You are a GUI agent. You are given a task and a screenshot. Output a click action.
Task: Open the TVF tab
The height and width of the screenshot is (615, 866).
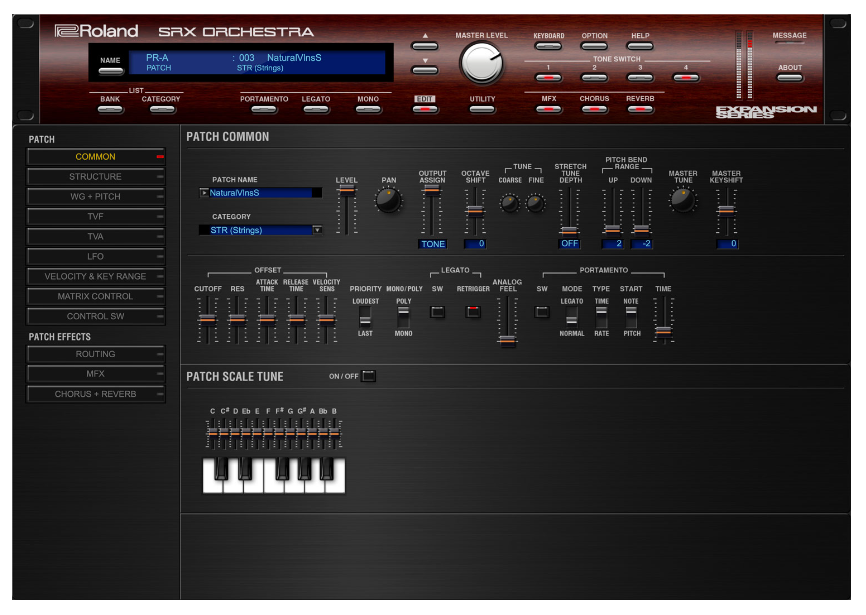pyautogui.click(x=96, y=216)
